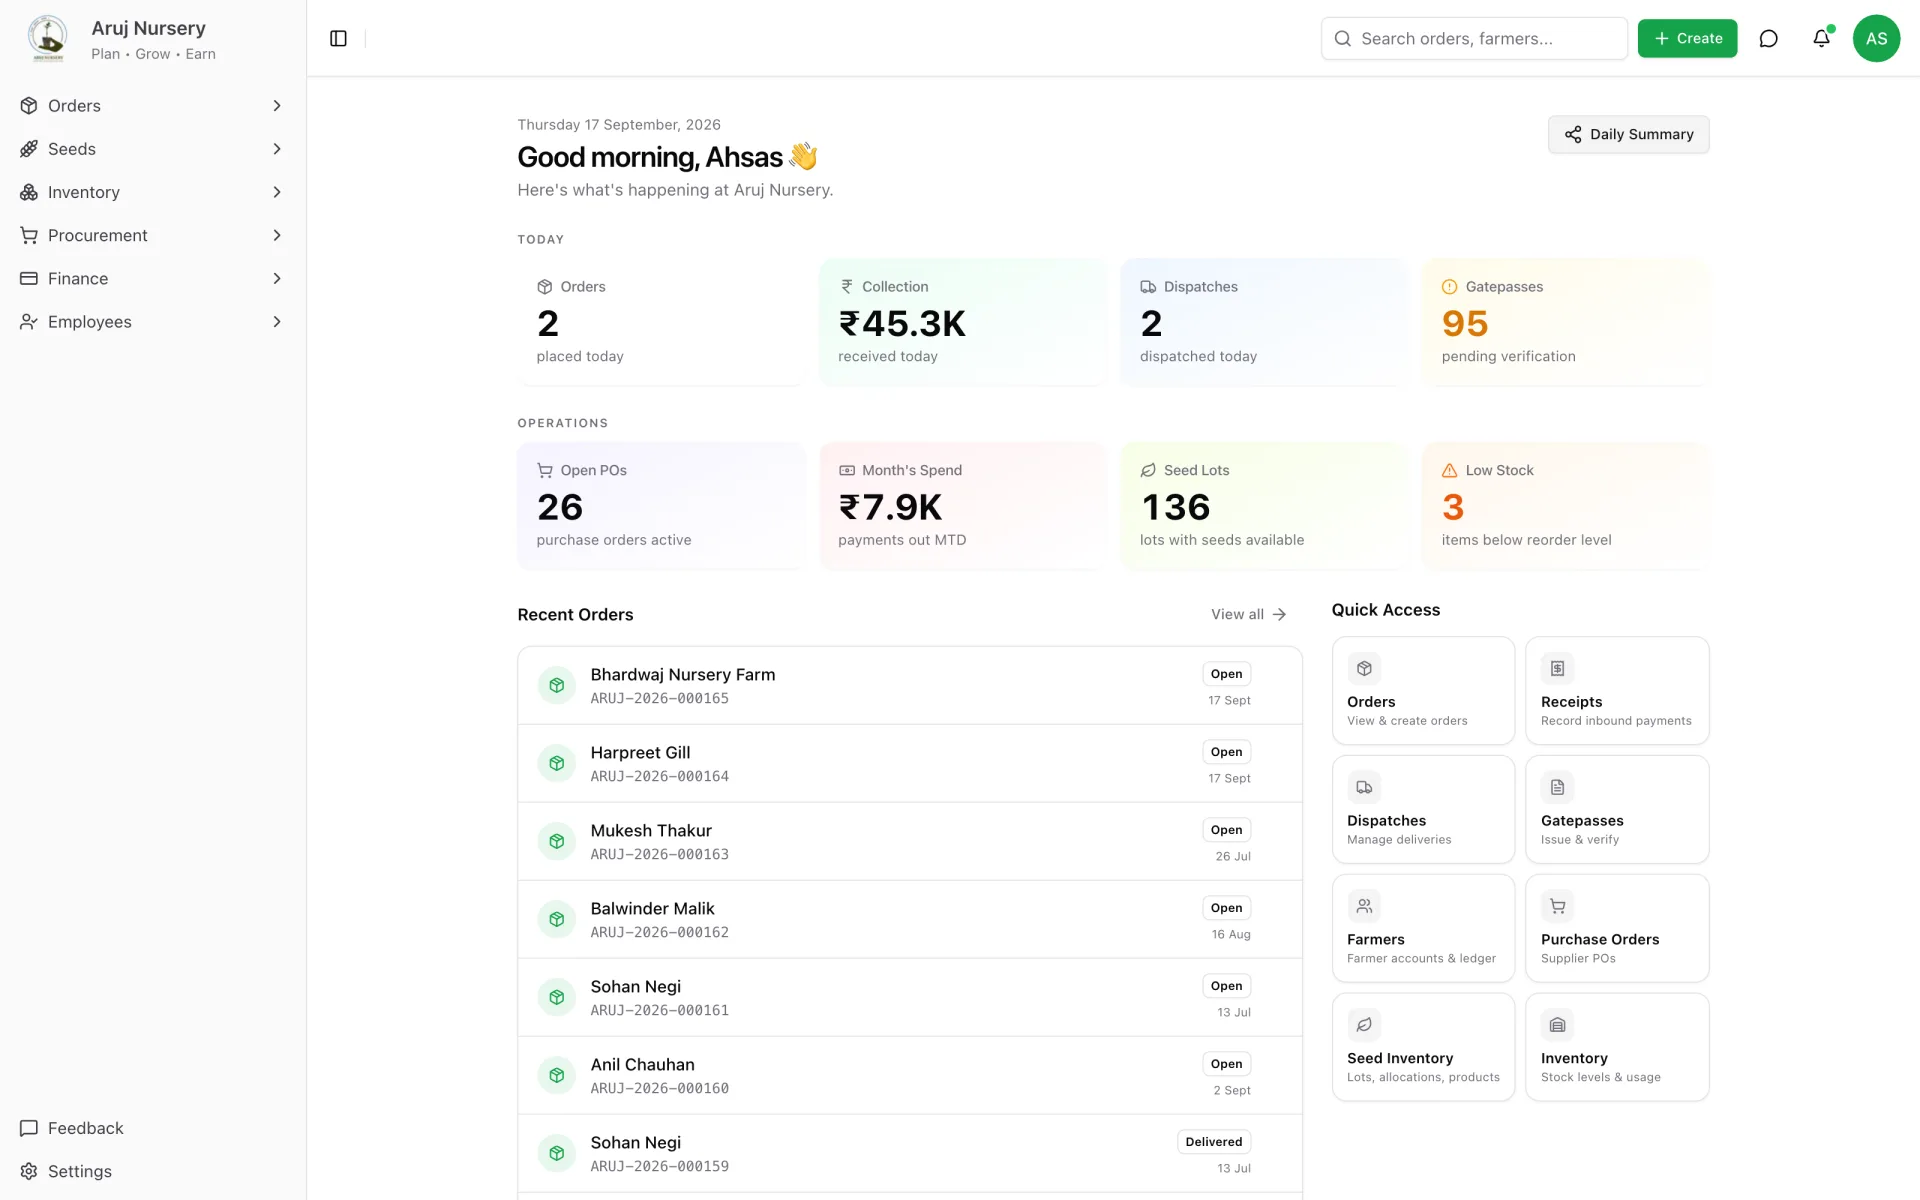Open the Daily Summary share button
The image size is (1920, 1200).
point(1628,134)
